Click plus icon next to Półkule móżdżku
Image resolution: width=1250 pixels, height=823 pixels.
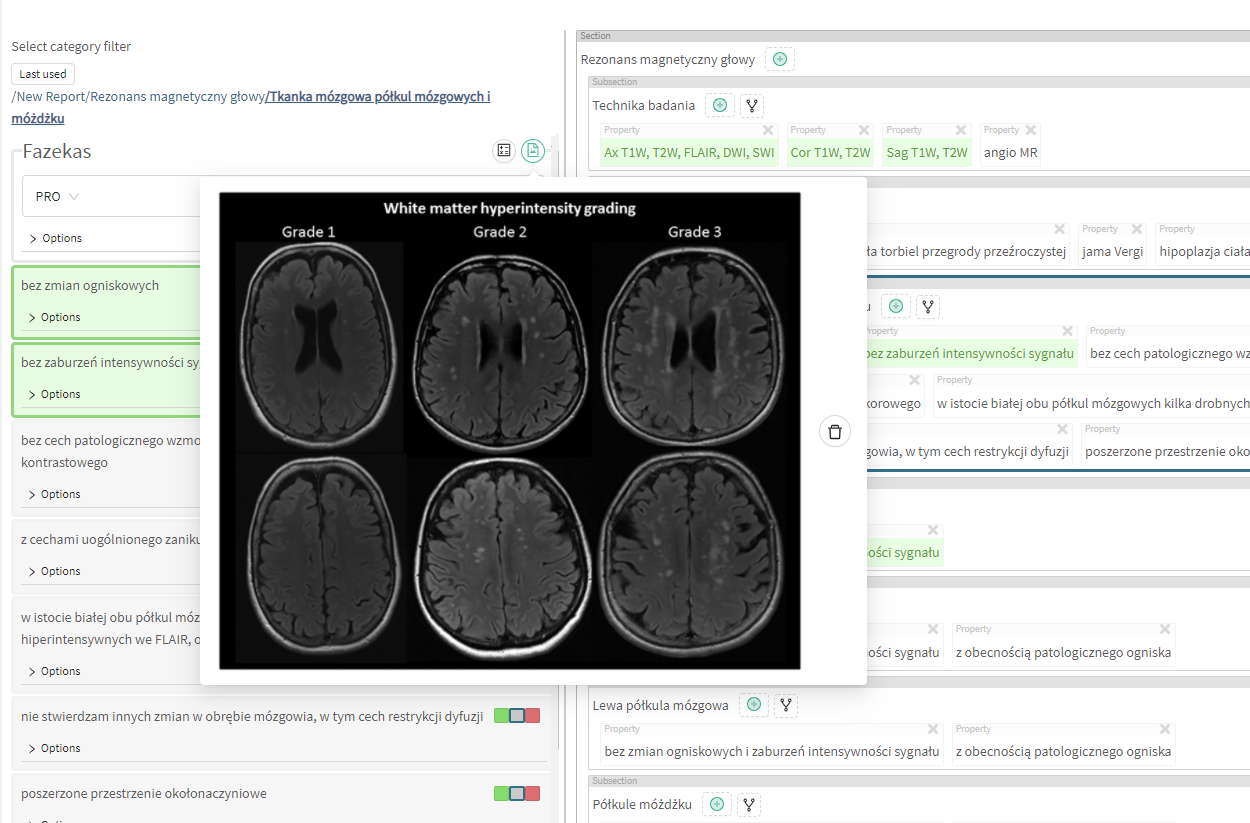pos(717,804)
